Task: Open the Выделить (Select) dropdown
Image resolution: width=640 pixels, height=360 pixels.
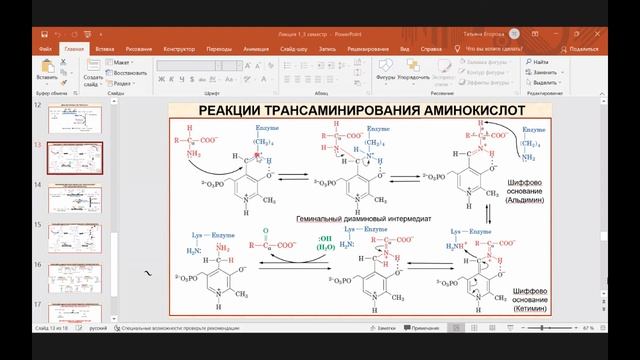Action: pos(543,82)
